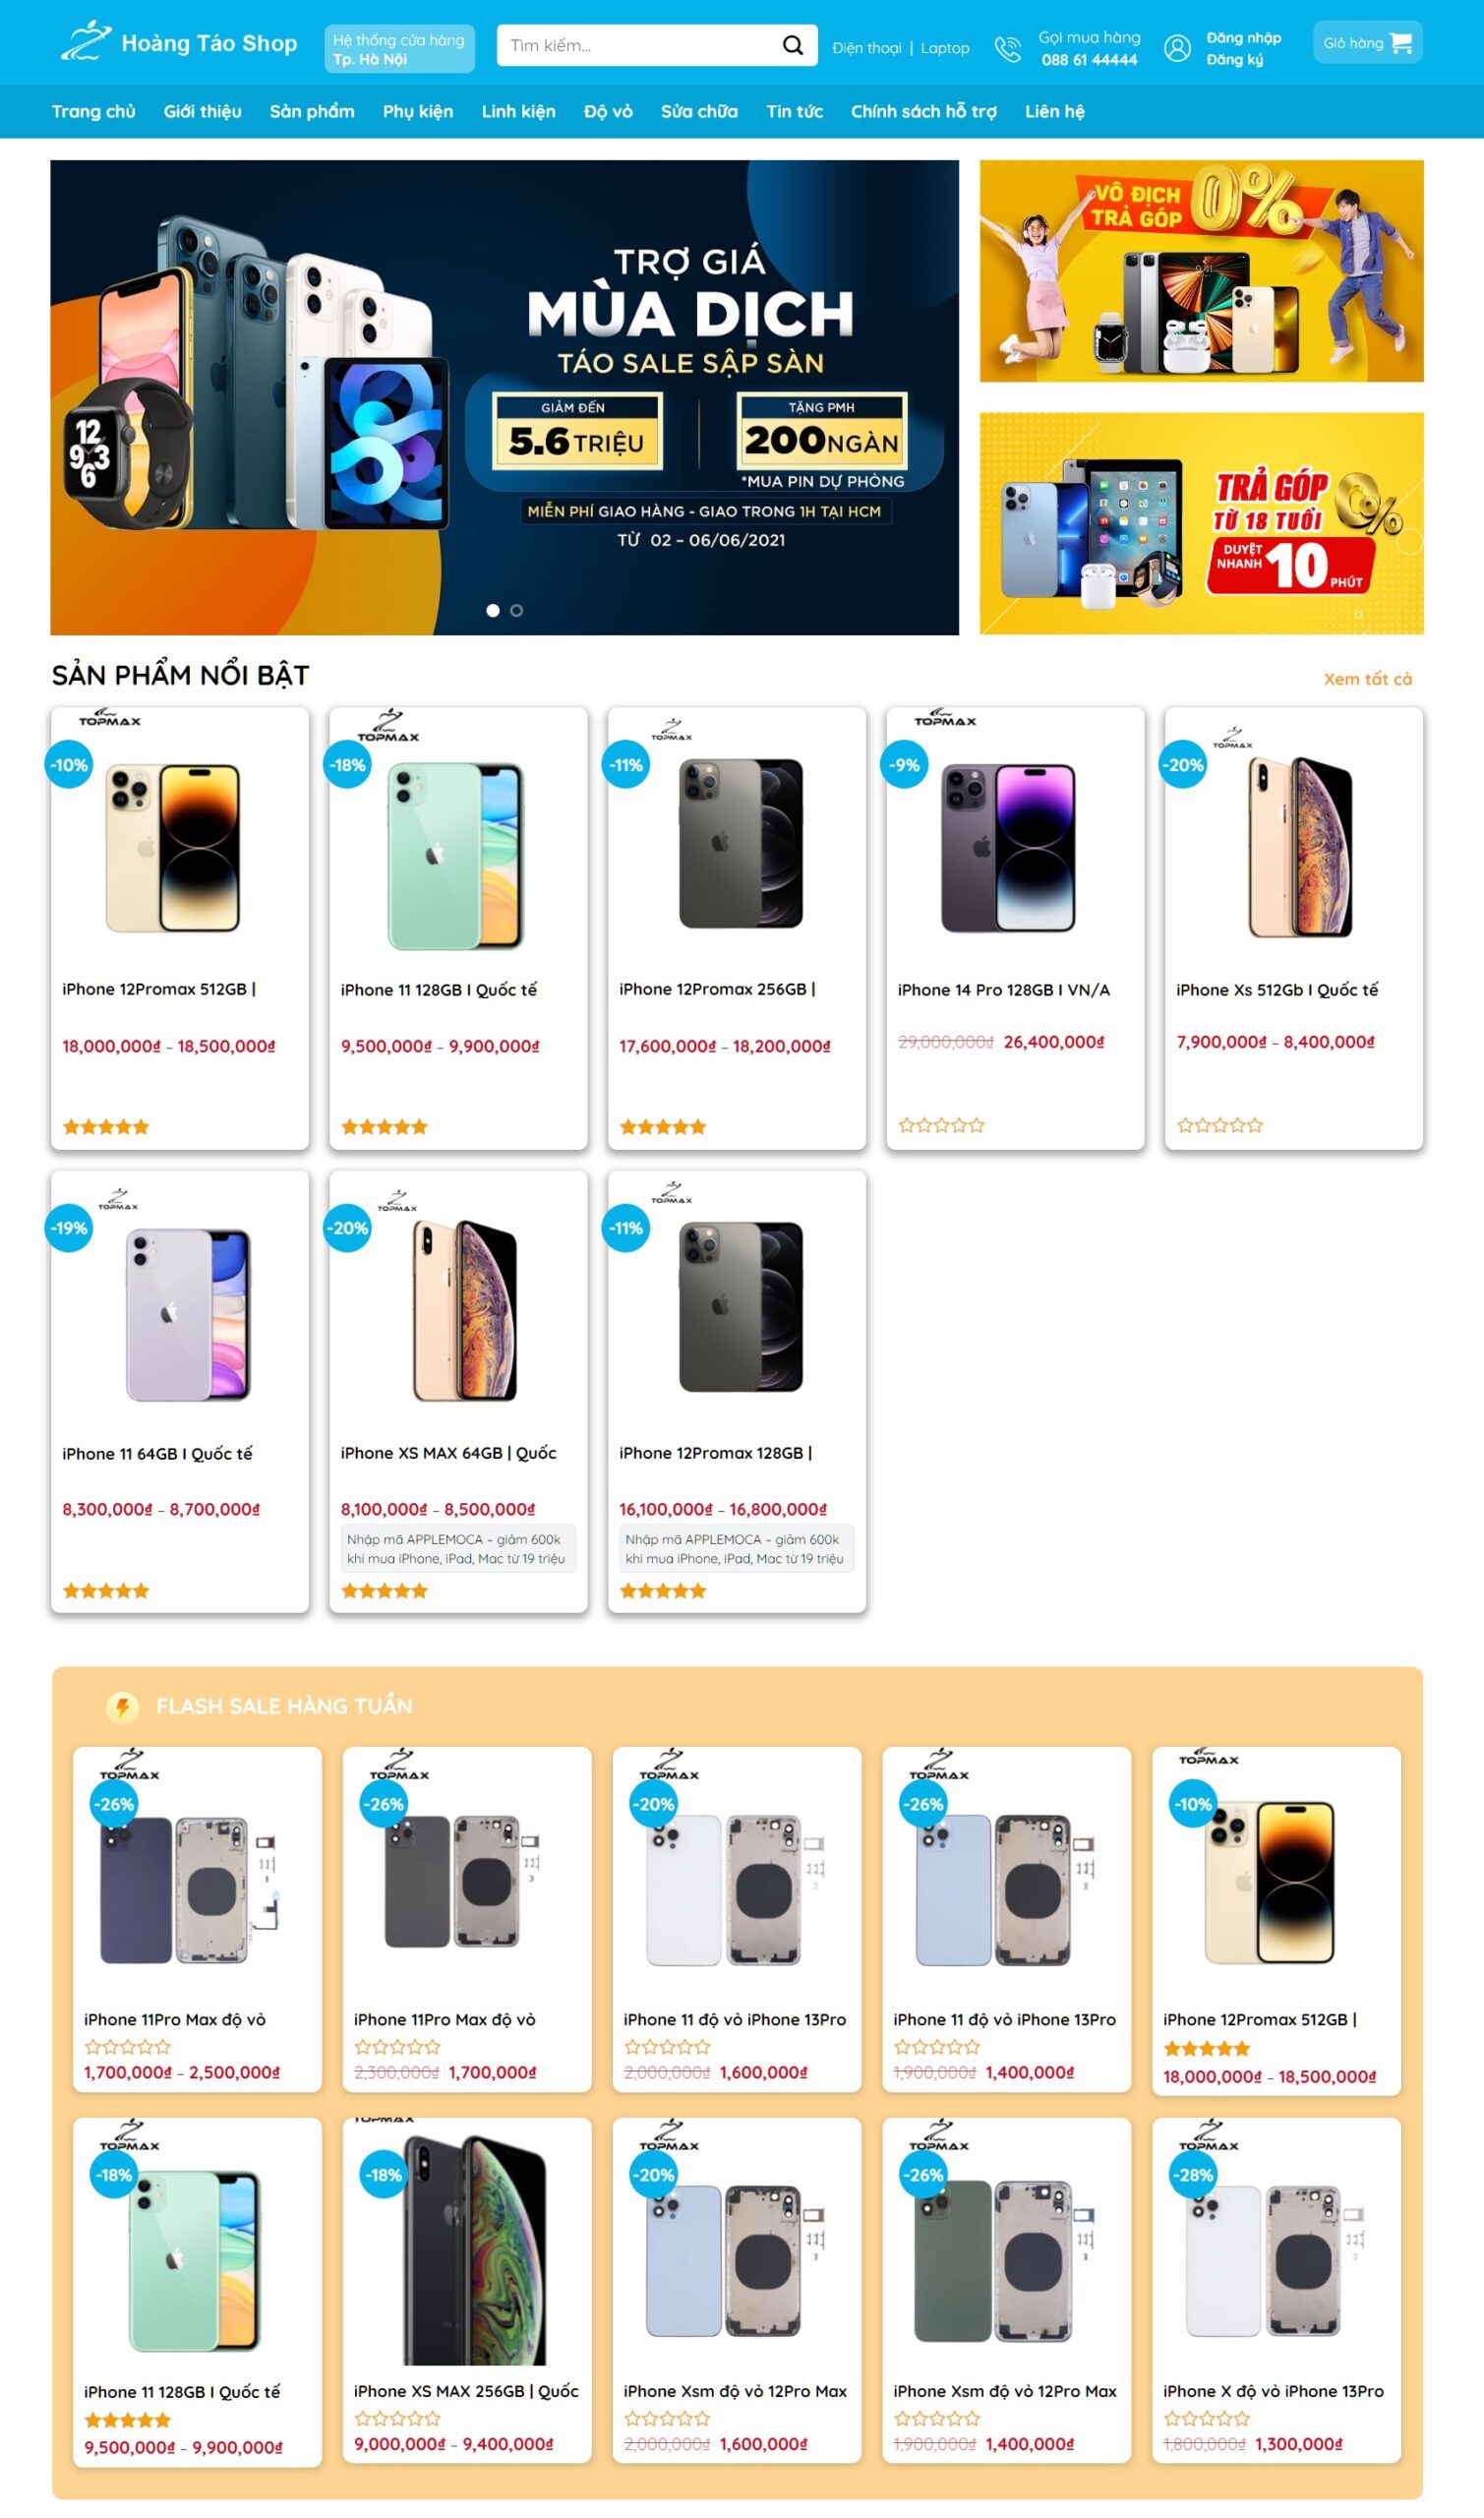The image size is (1484, 2518).
Task: Click the phone call icon
Action: pyautogui.click(x=1007, y=48)
